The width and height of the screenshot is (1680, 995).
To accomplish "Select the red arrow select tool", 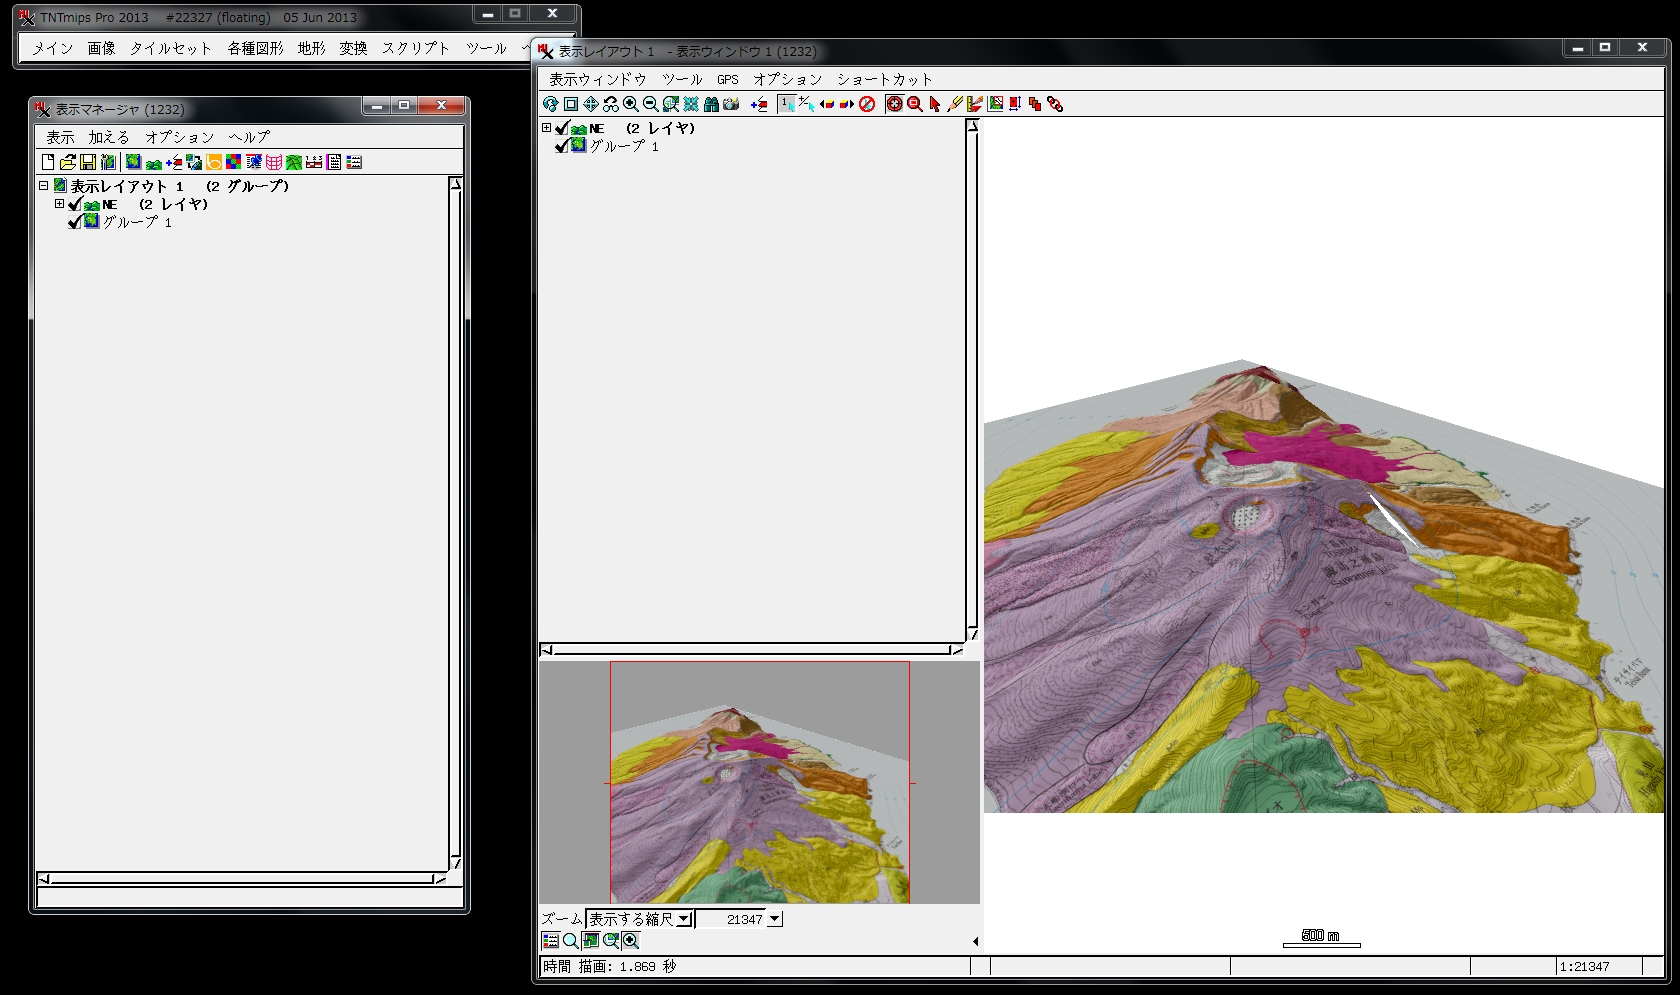I will [x=935, y=104].
